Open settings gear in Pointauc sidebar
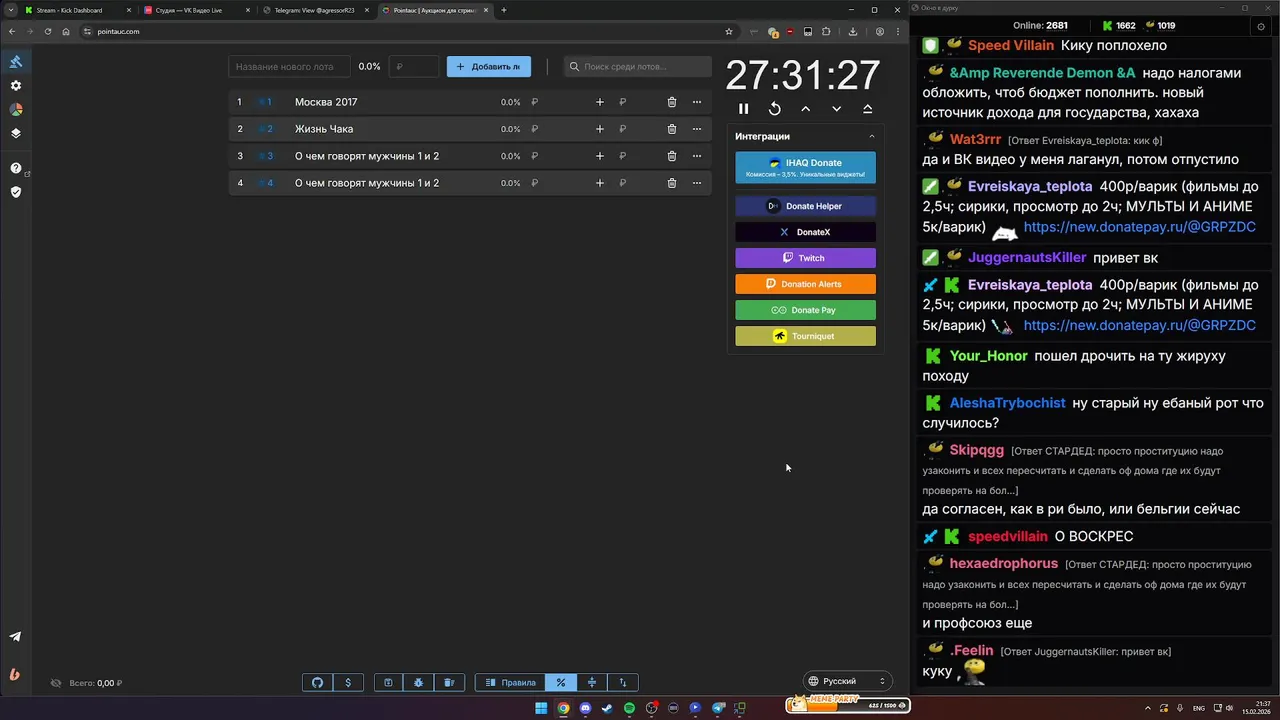 [16, 86]
